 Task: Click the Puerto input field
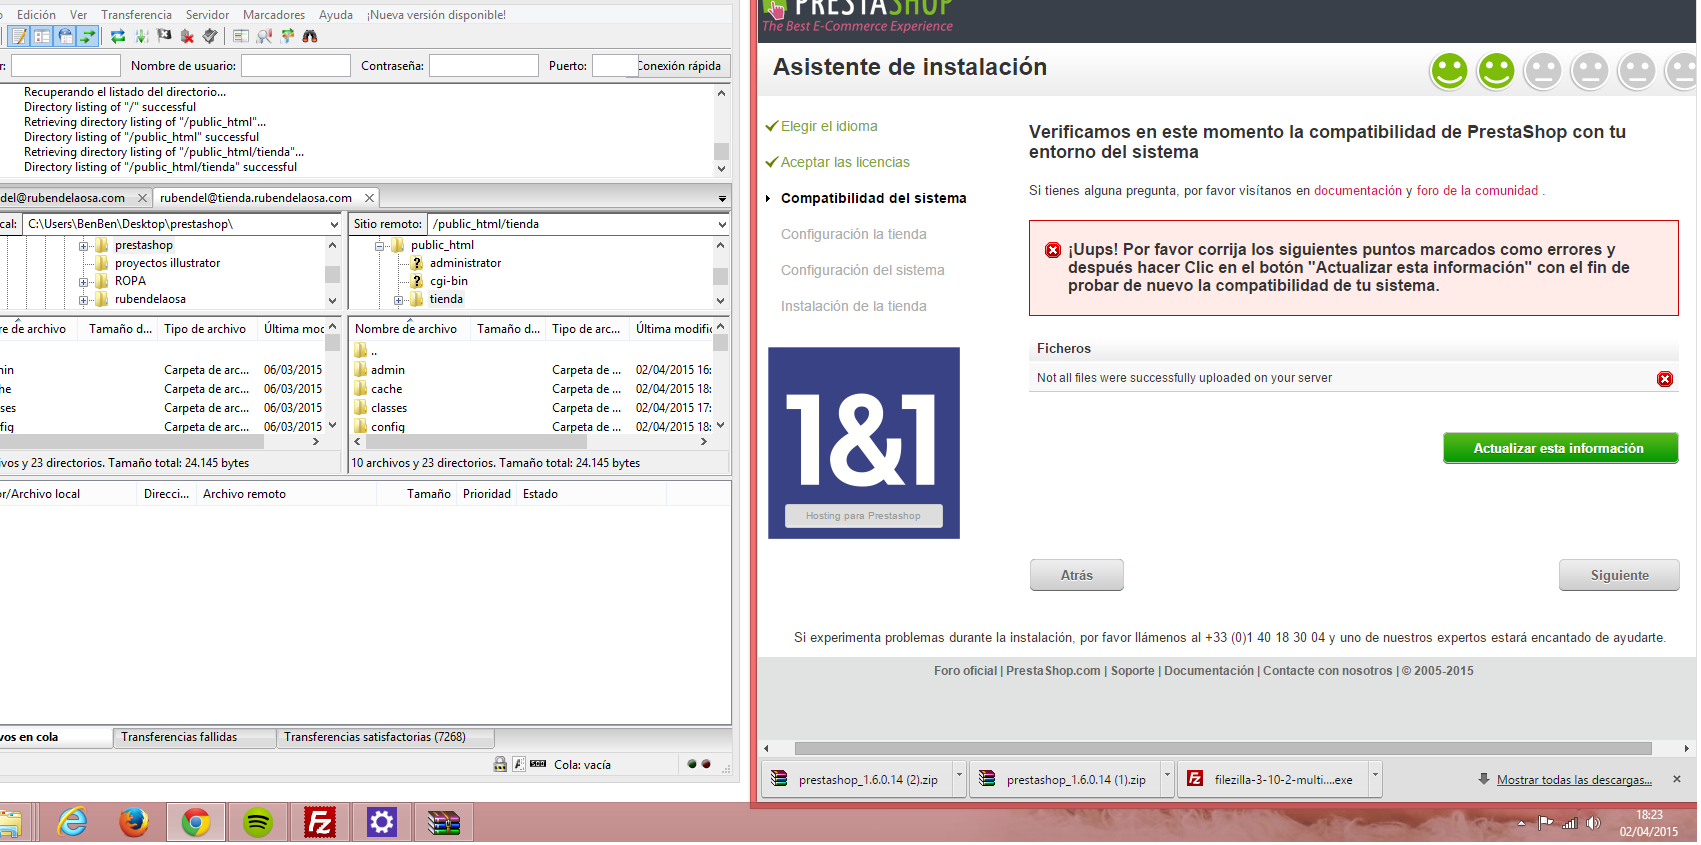[615, 66]
